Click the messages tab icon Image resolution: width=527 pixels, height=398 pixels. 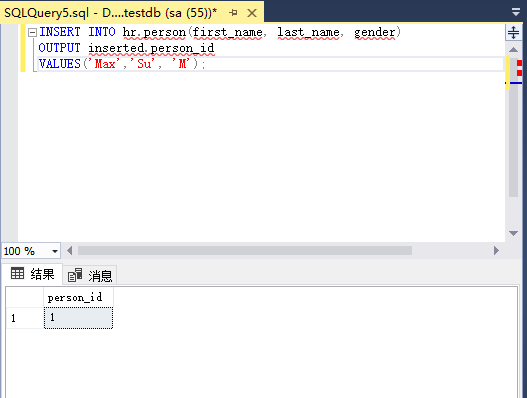[x=75, y=275]
